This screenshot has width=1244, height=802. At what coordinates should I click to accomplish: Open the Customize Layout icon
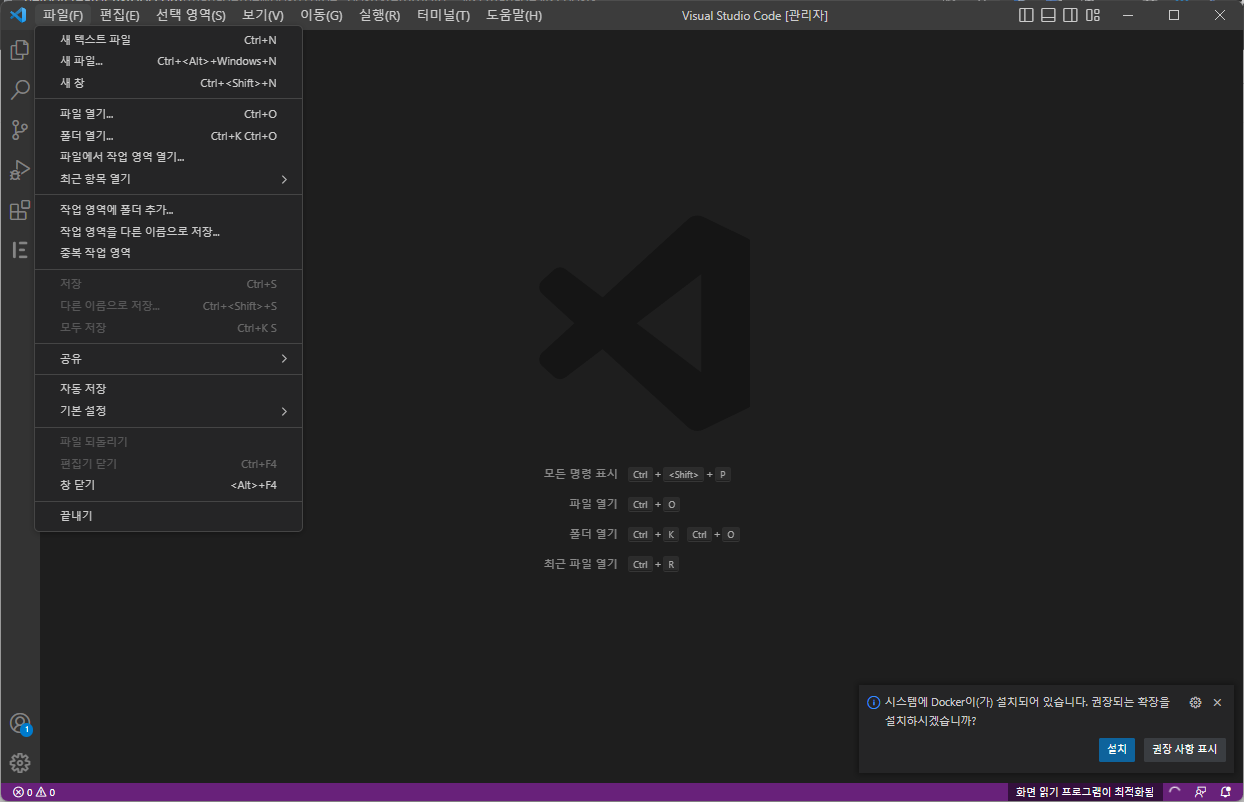pos(1093,15)
